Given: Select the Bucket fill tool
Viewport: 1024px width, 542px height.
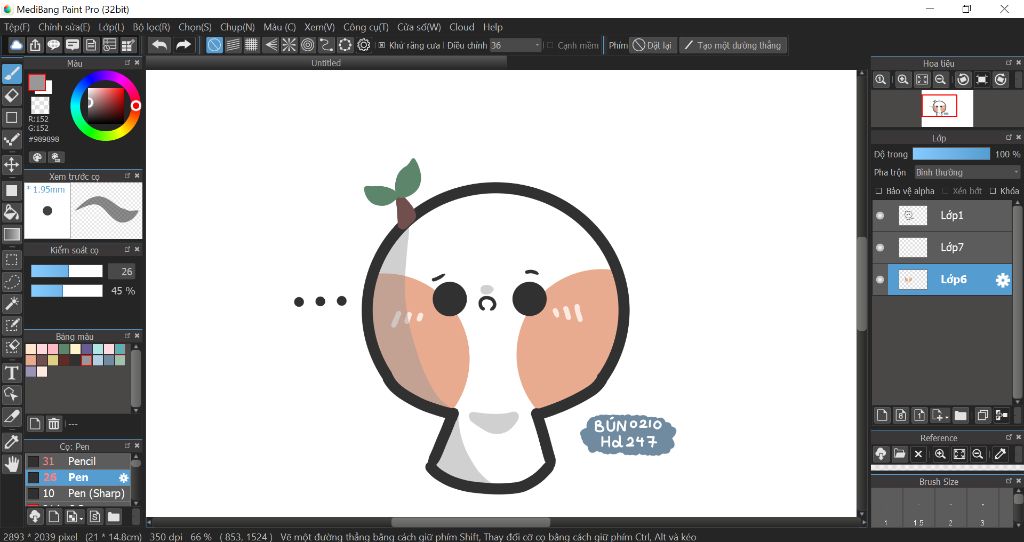Looking at the screenshot, I should [12, 212].
